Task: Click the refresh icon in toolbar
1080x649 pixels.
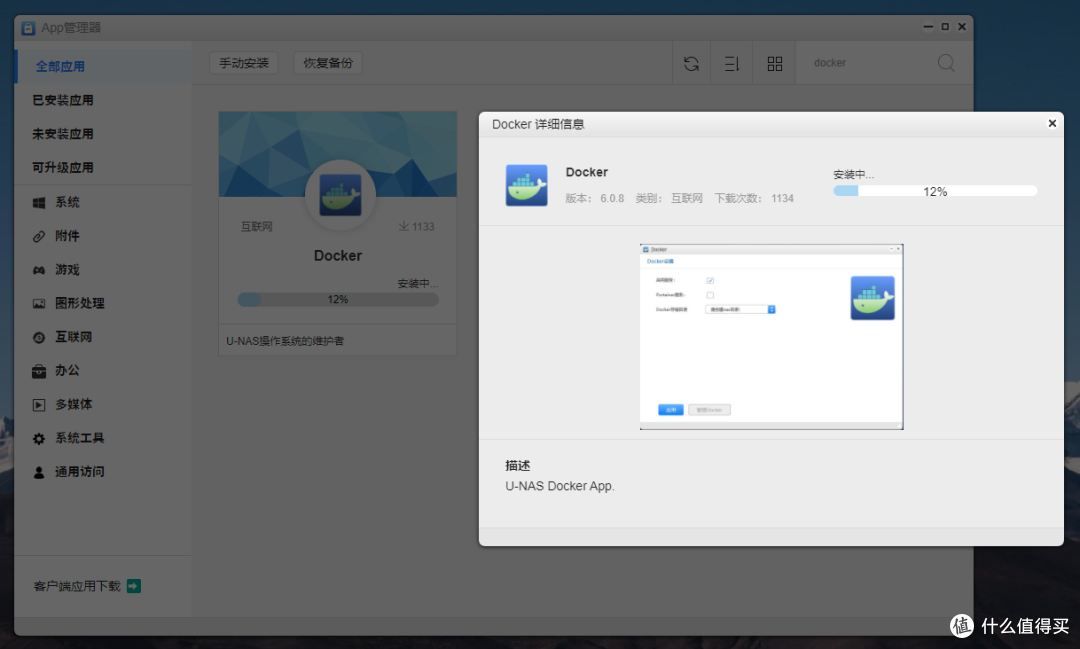Action: [x=691, y=64]
